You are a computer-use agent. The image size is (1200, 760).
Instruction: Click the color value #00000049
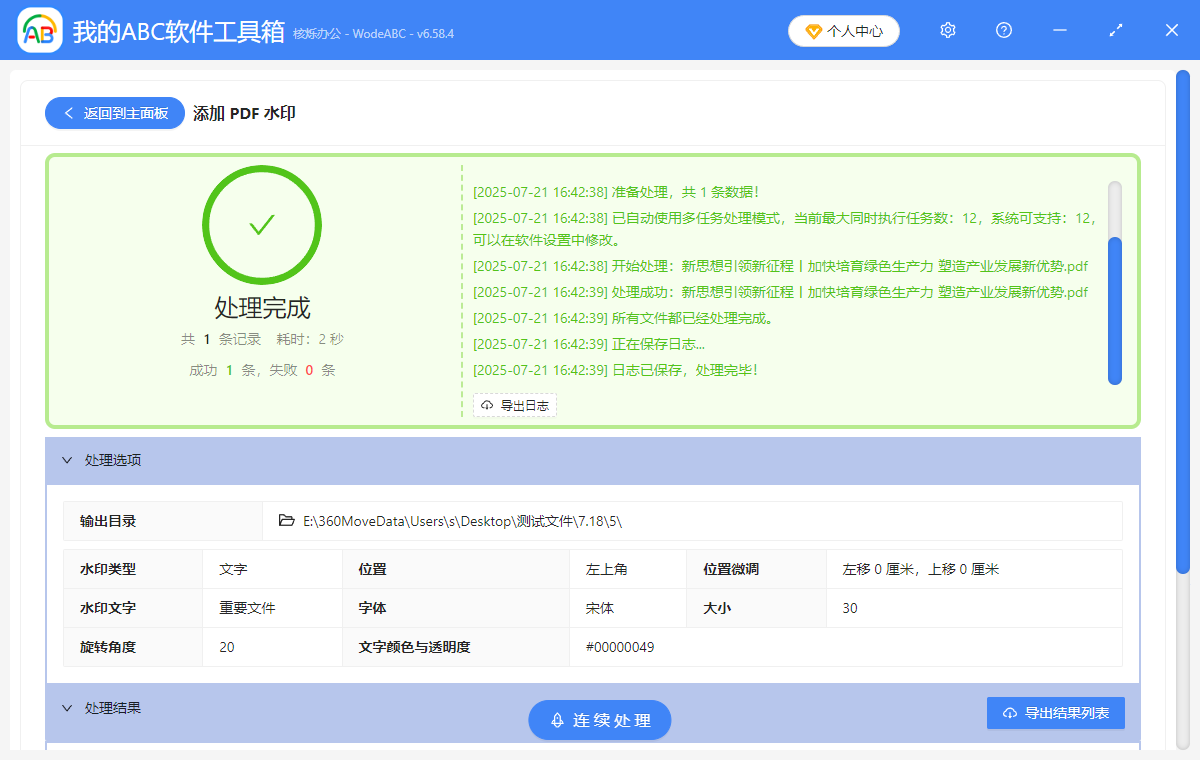[x=620, y=647]
